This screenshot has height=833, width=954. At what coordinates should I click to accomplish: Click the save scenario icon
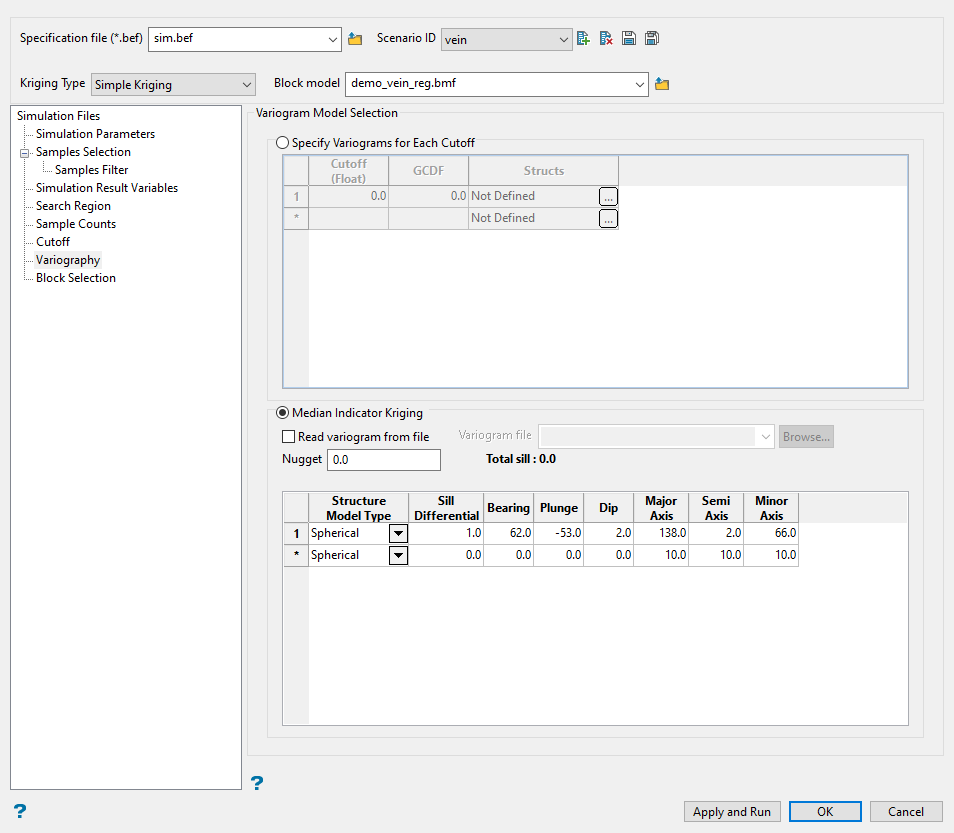629,39
